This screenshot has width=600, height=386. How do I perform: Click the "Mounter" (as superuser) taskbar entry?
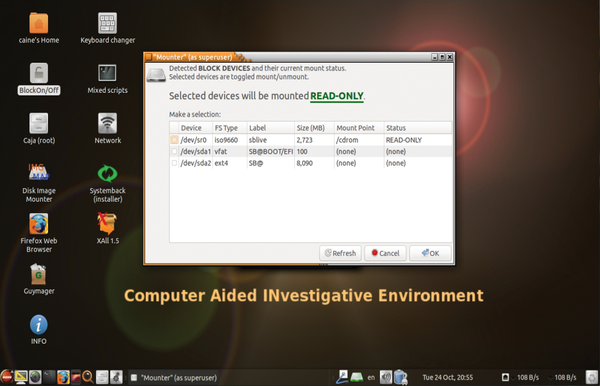click(x=174, y=378)
